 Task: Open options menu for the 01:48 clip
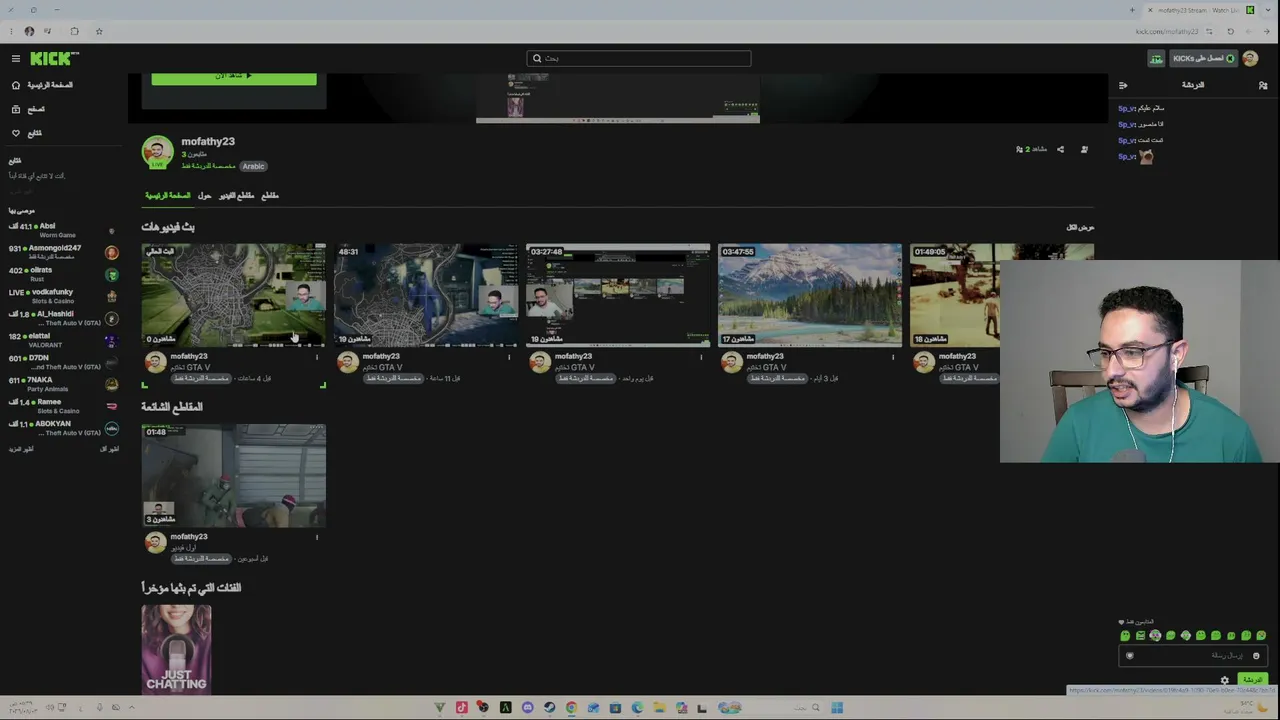click(x=317, y=537)
